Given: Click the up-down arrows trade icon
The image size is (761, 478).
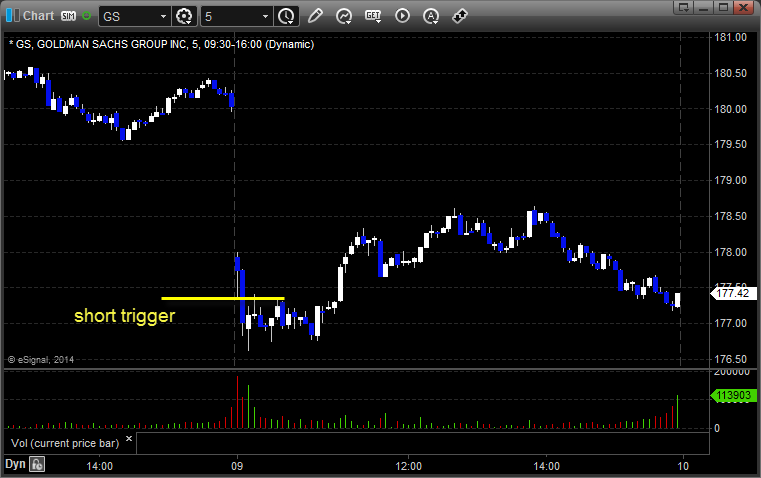Looking at the screenshot, I should click(x=460, y=16).
